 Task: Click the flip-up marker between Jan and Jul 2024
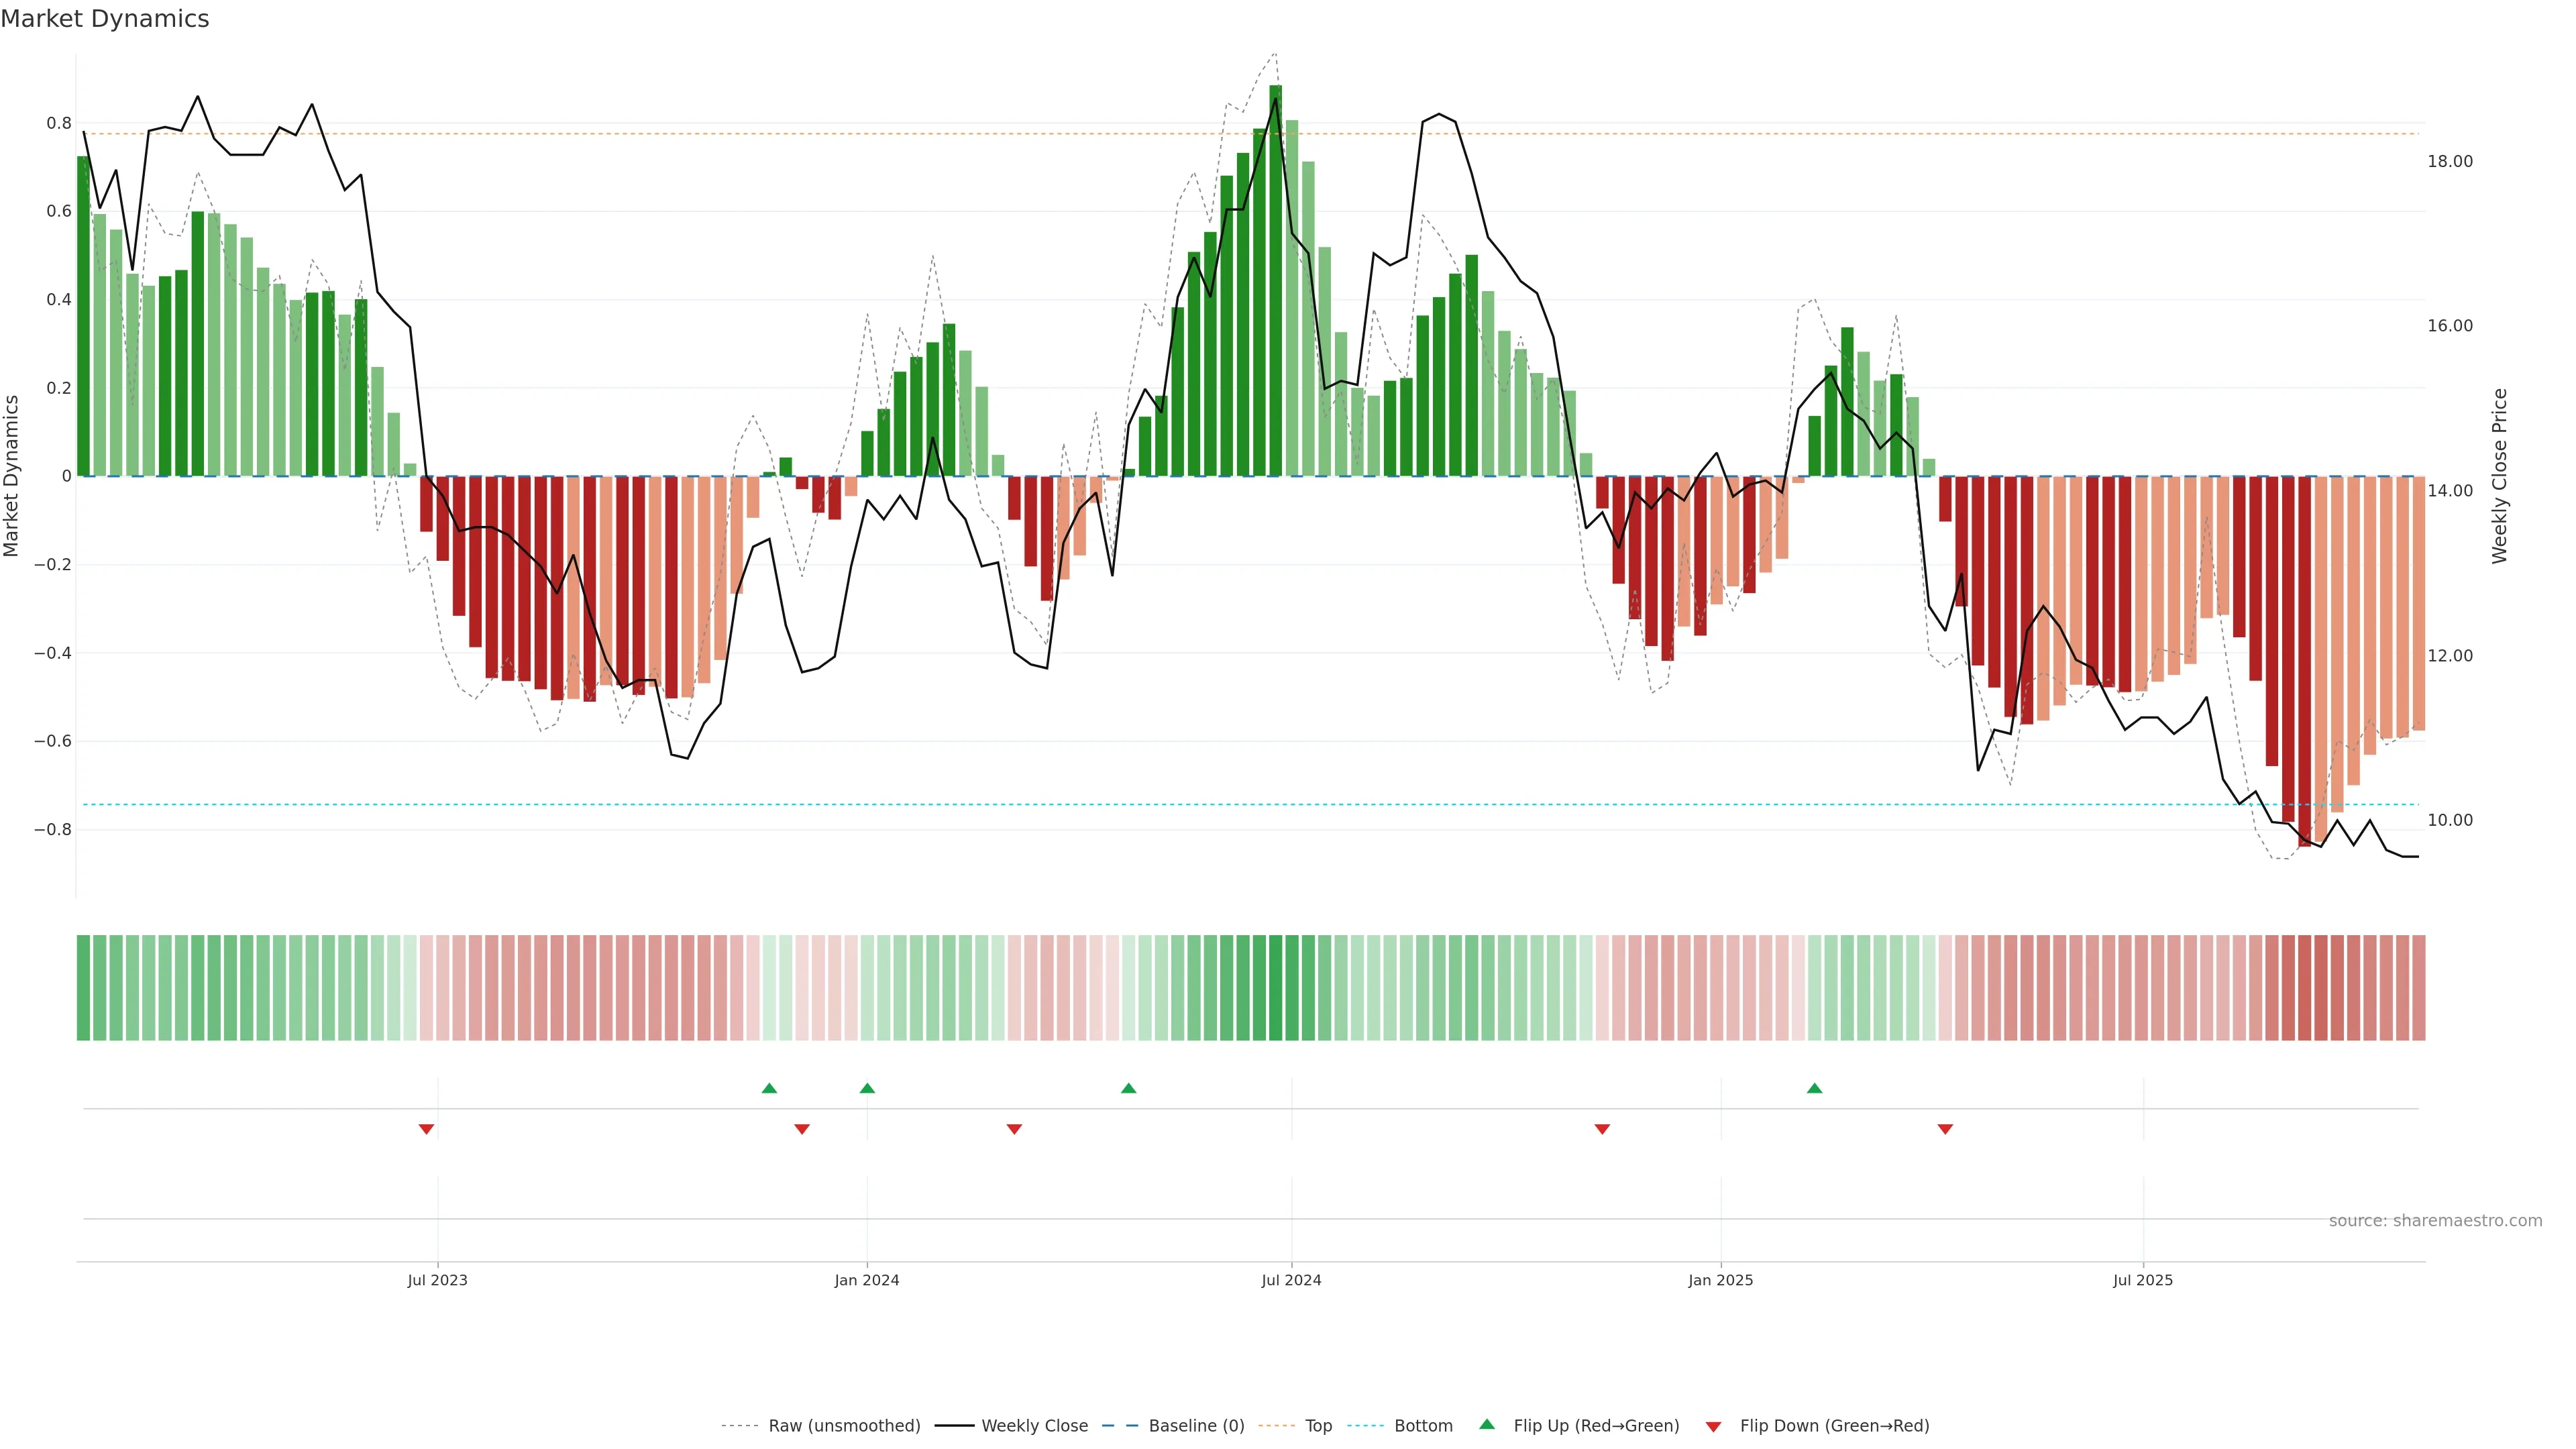1128,1088
